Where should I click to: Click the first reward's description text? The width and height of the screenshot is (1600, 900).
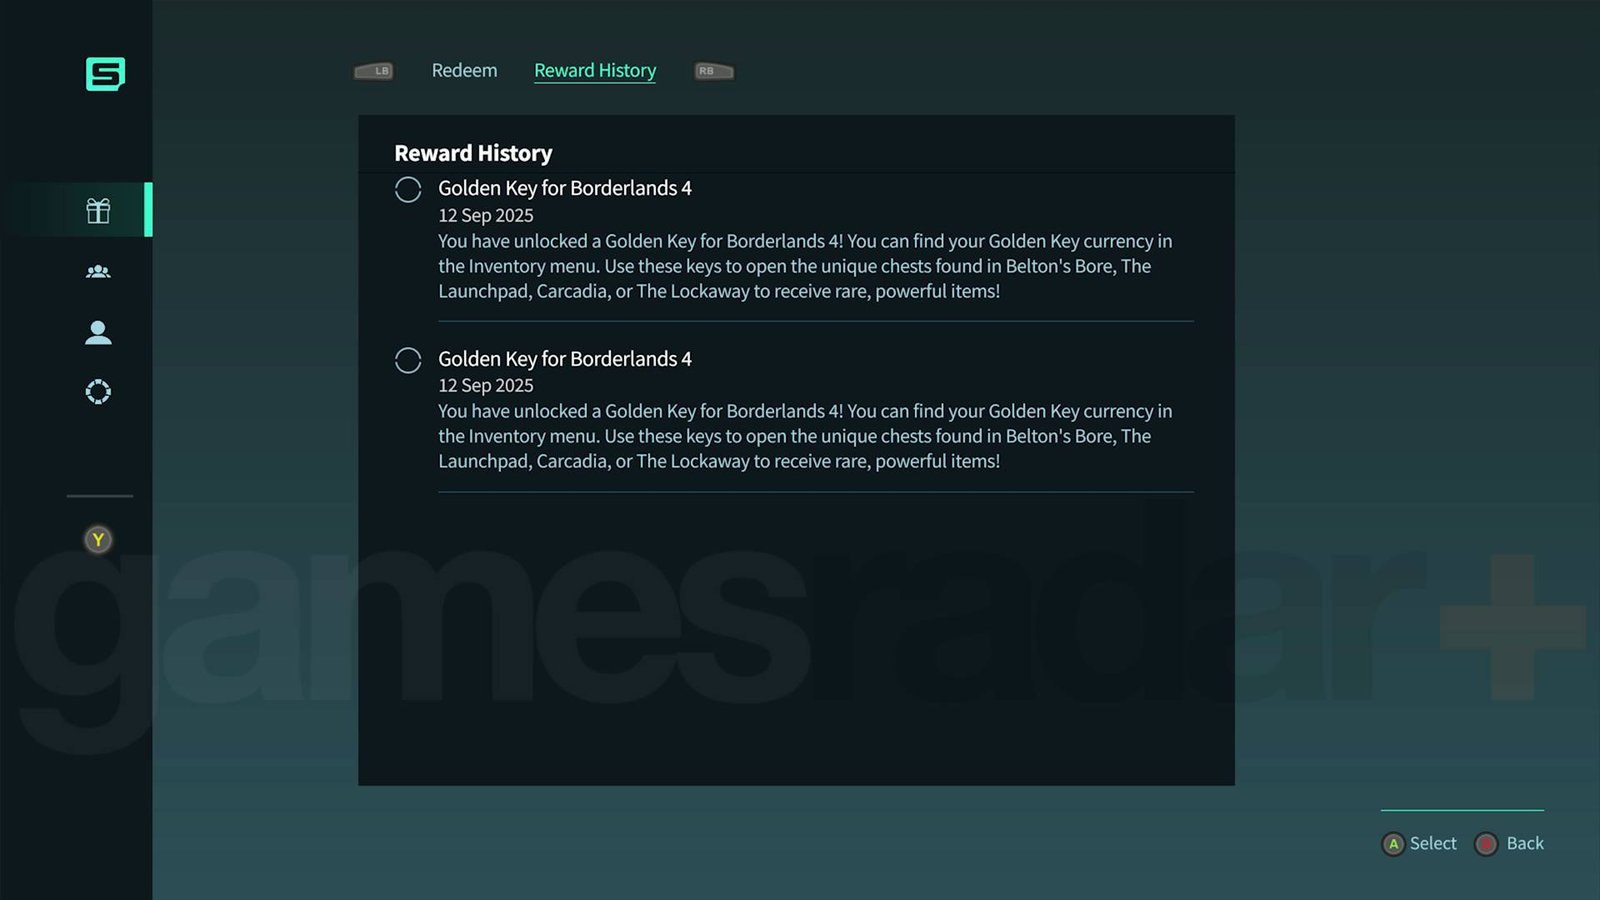(805, 266)
